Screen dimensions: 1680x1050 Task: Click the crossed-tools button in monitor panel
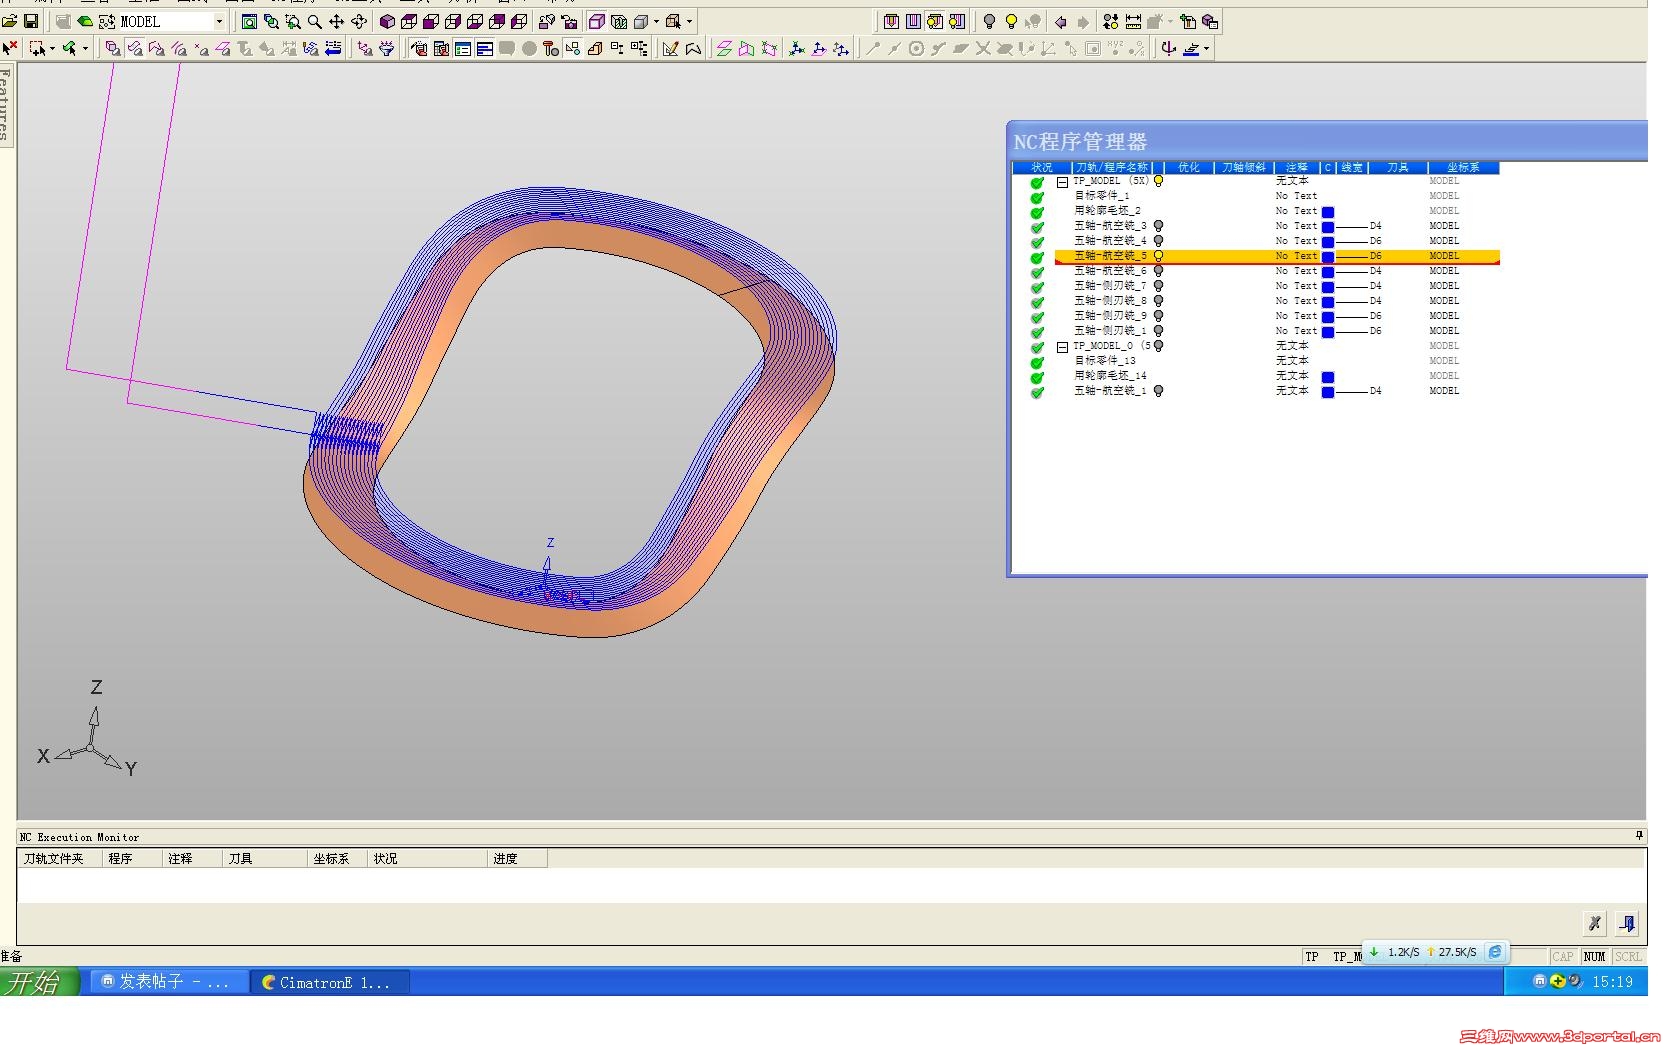coord(1594,923)
